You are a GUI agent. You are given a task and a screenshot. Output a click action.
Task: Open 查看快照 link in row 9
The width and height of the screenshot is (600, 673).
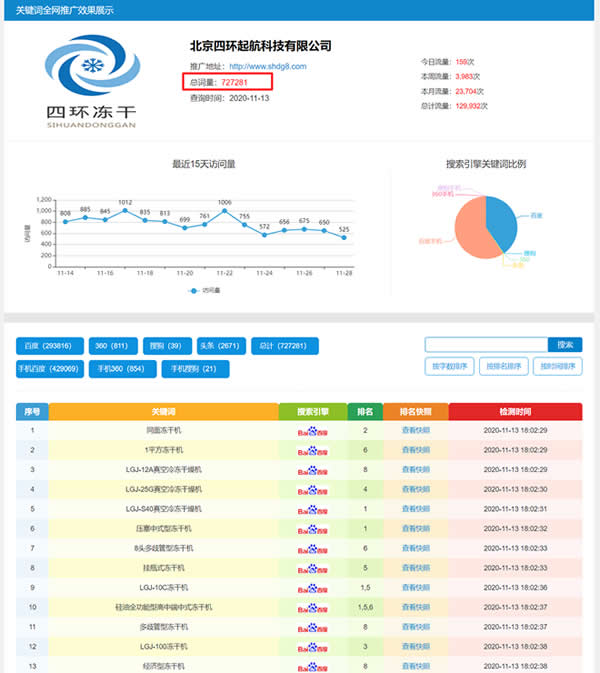coord(416,588)
